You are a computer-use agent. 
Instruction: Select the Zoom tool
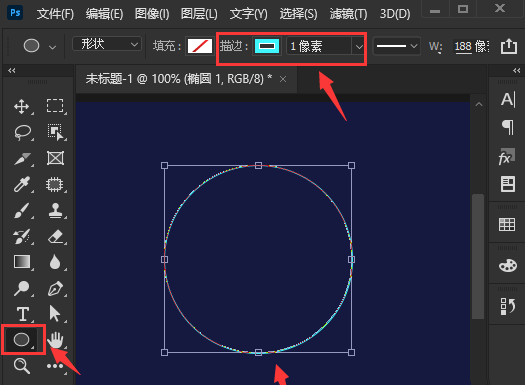coord(22,366)
